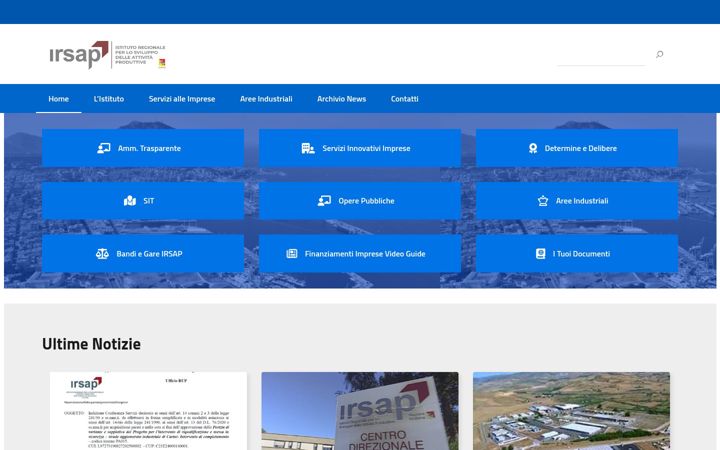
Task: Select the Ultime Notizie heading
Action: pos(91,344)
